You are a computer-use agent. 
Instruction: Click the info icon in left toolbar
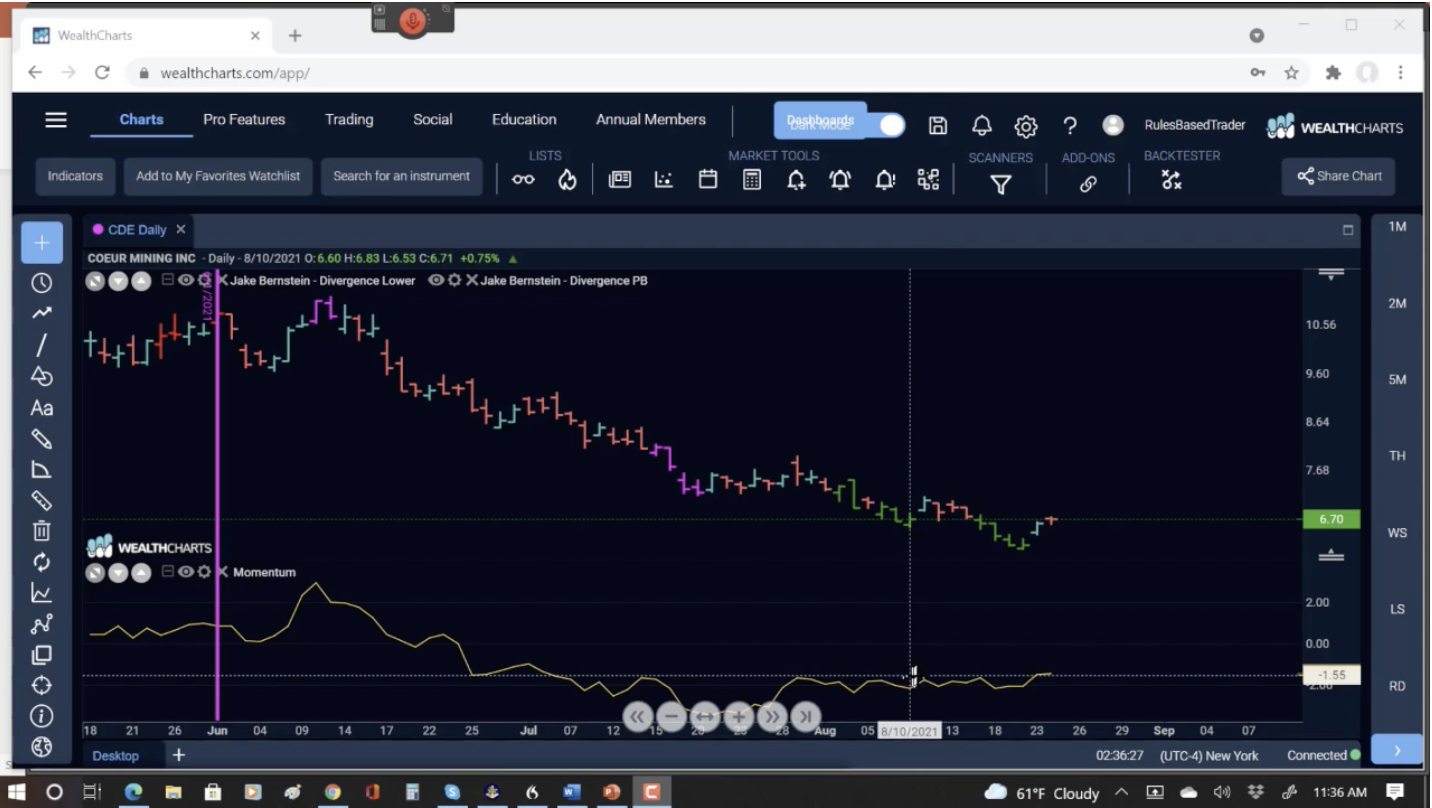(x=42, y=716)
